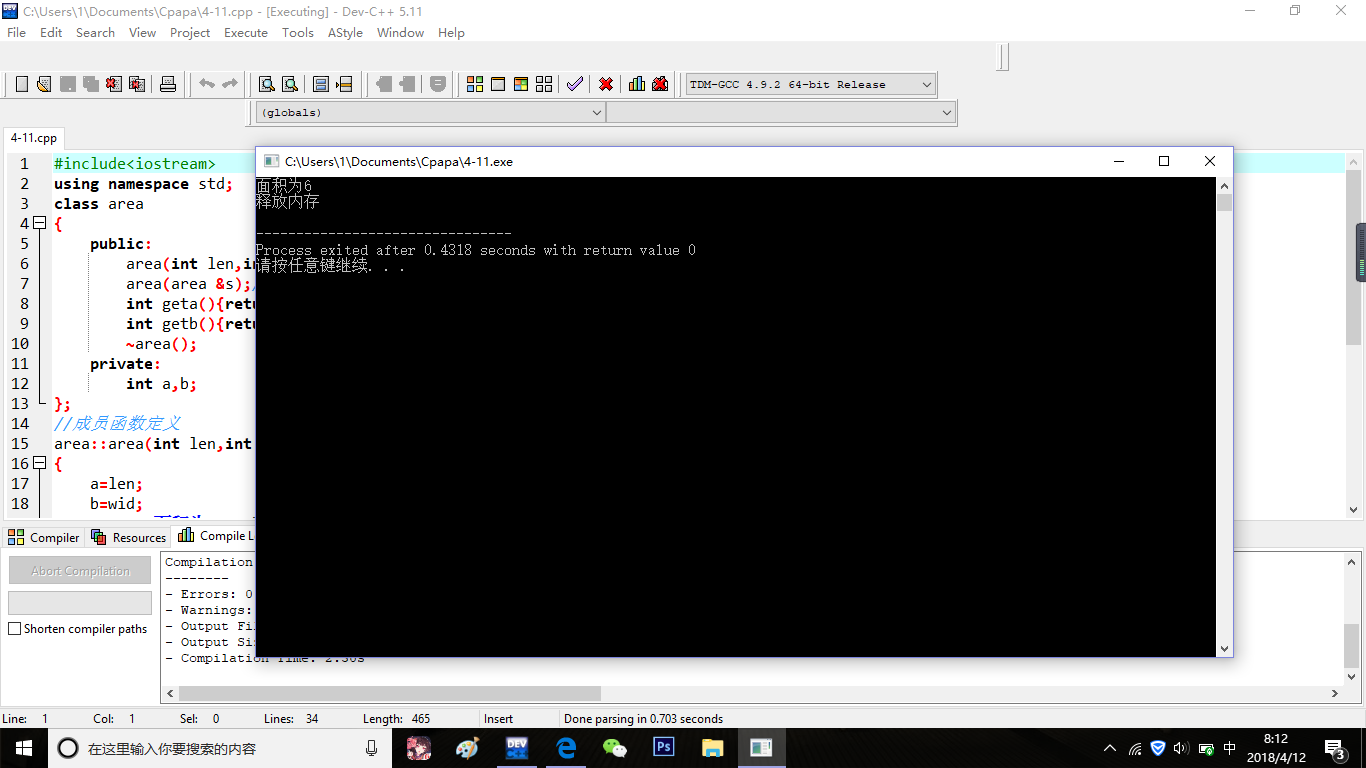Click the New file toolbar icon
1366x768 pixels.
point(22,84)
